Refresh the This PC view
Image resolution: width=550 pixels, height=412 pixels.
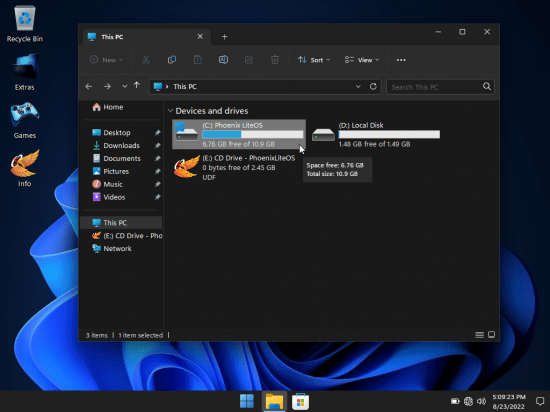[373, 86]
